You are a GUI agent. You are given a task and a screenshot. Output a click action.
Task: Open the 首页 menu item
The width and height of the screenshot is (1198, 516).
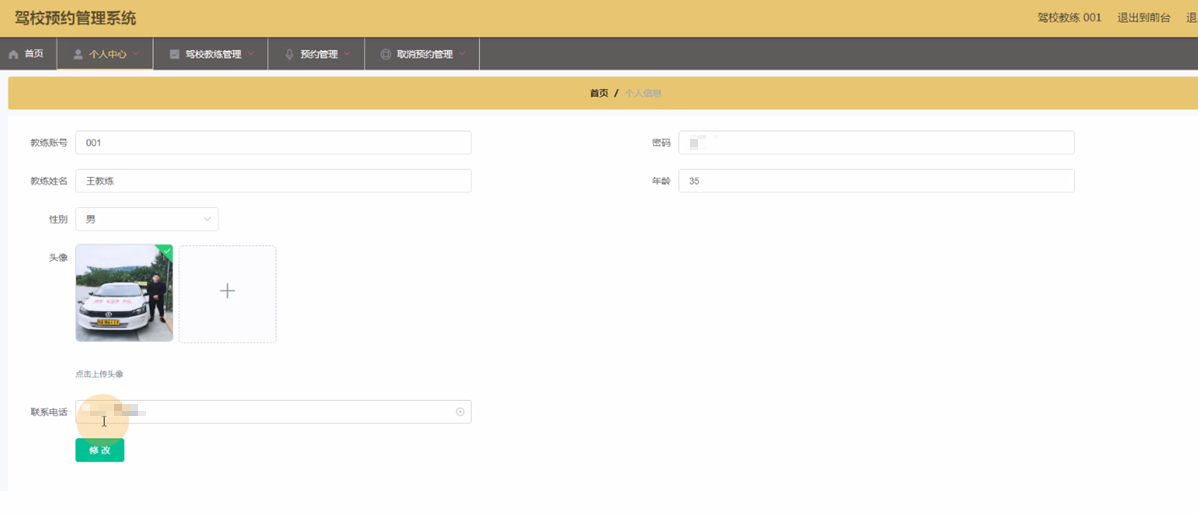[x=28, y=54]
